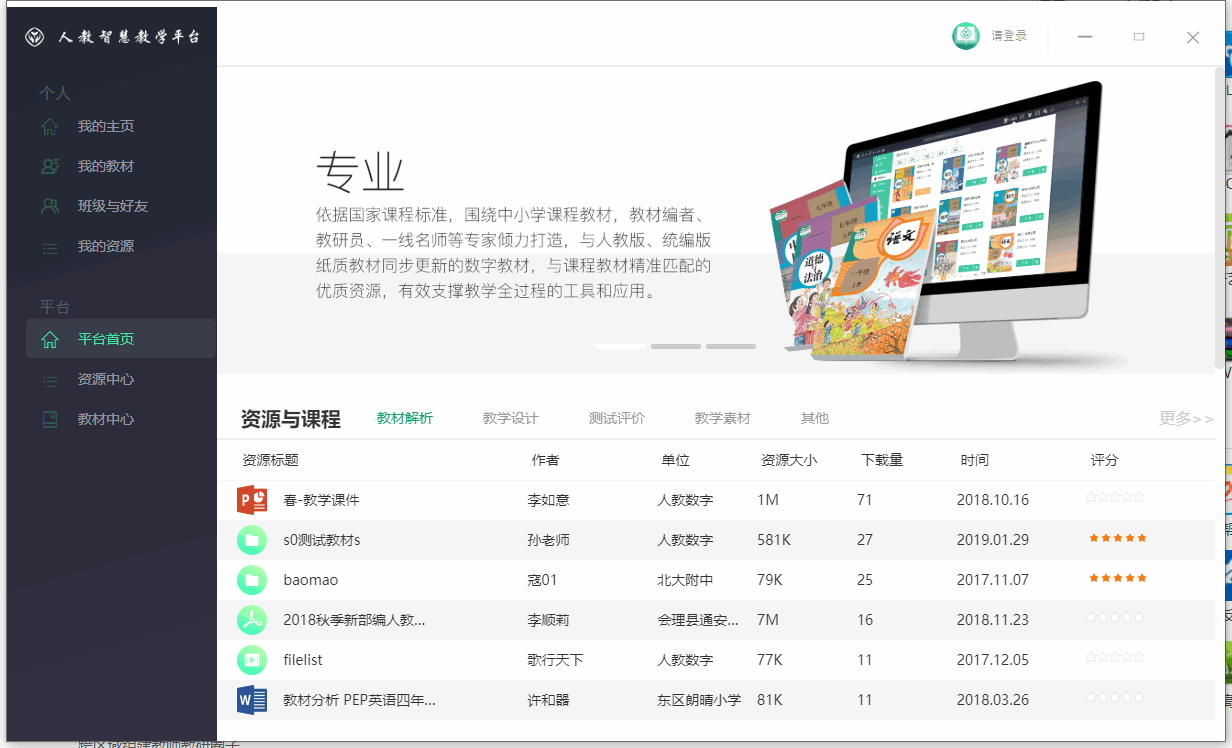
Task: Click star rating of baomao
Action: [1118, 578]
